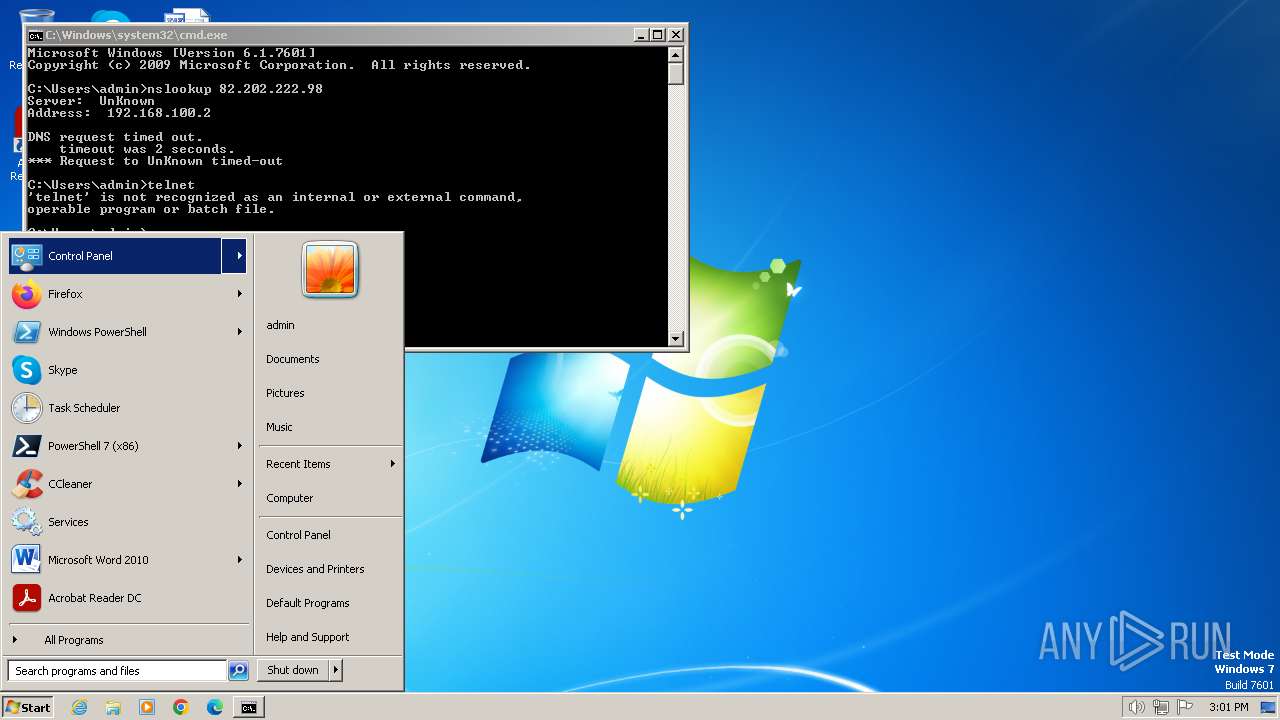
Task: Open Action Center flag icon
Action: point(1185,707)
